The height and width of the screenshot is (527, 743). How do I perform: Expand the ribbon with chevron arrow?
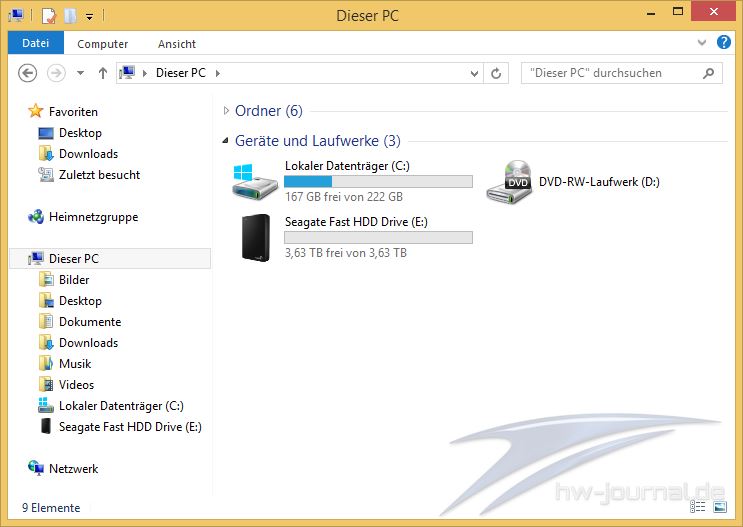(x=703, y=44)
